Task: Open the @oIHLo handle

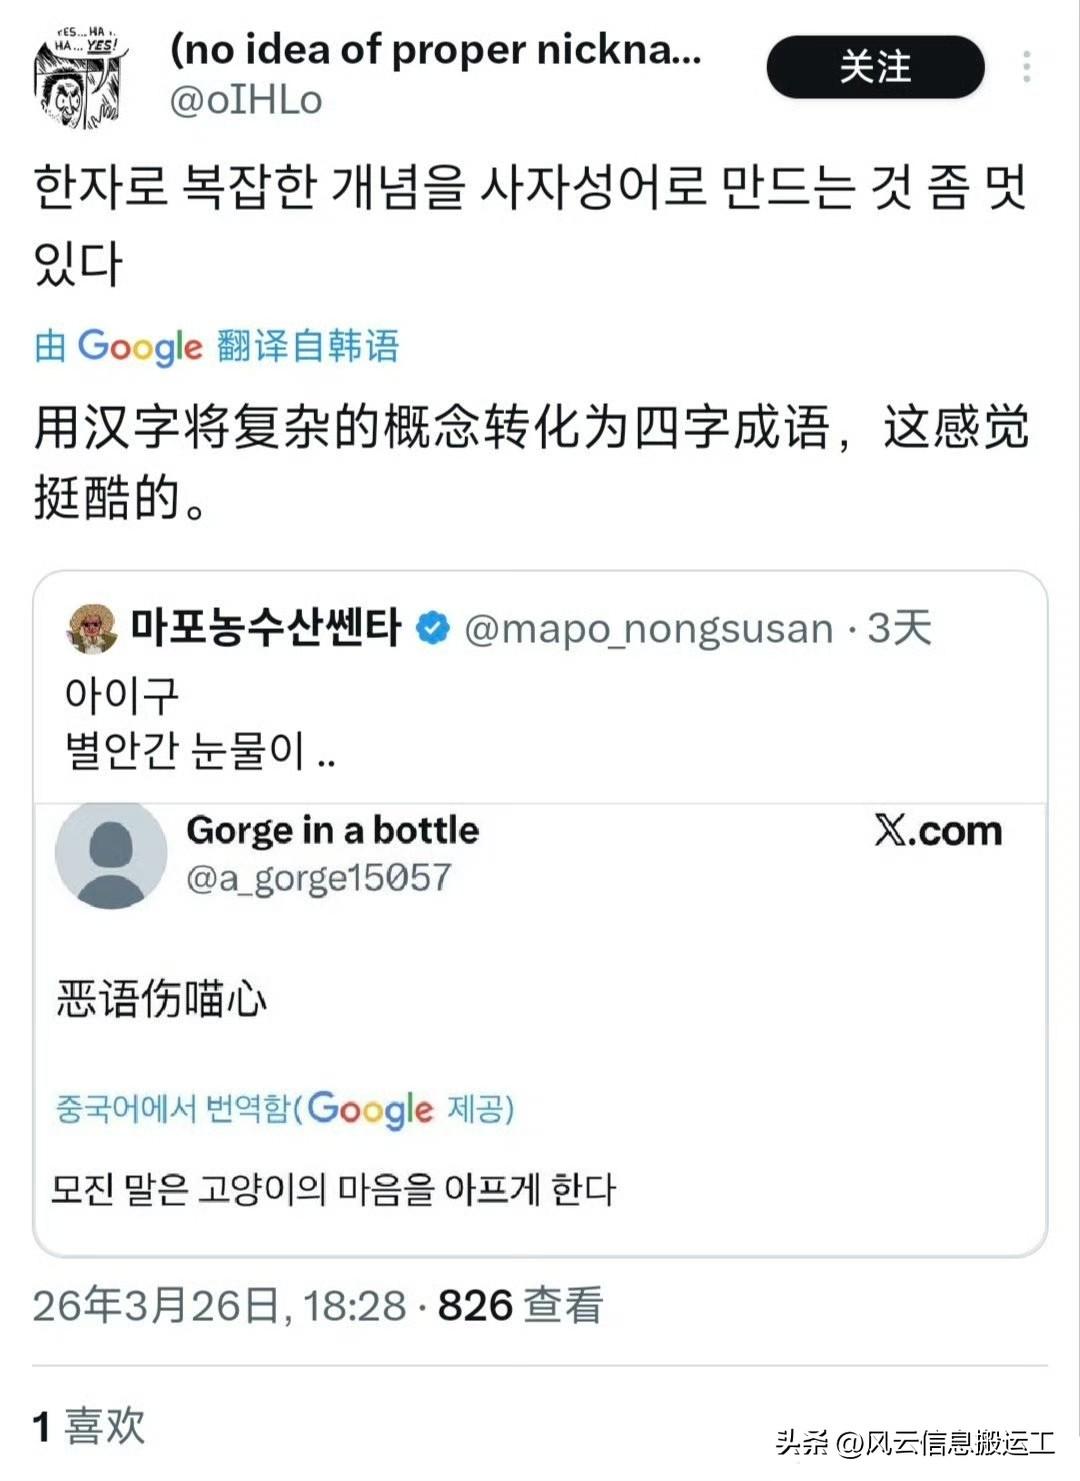Action: (x=246, y=100)
